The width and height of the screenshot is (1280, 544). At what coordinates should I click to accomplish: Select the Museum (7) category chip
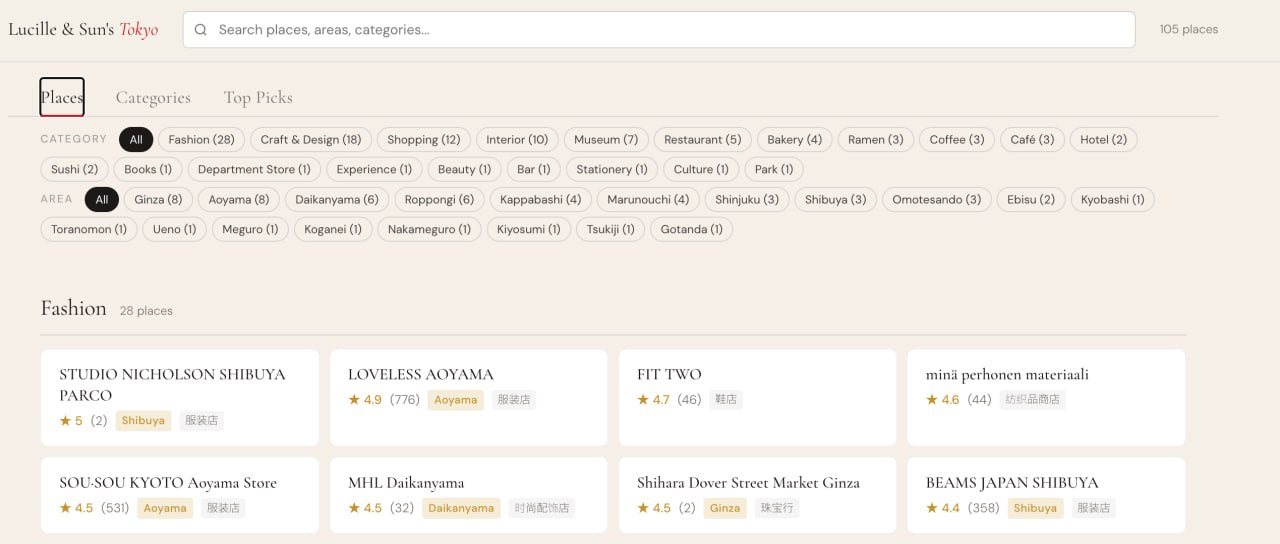(606, 140)
